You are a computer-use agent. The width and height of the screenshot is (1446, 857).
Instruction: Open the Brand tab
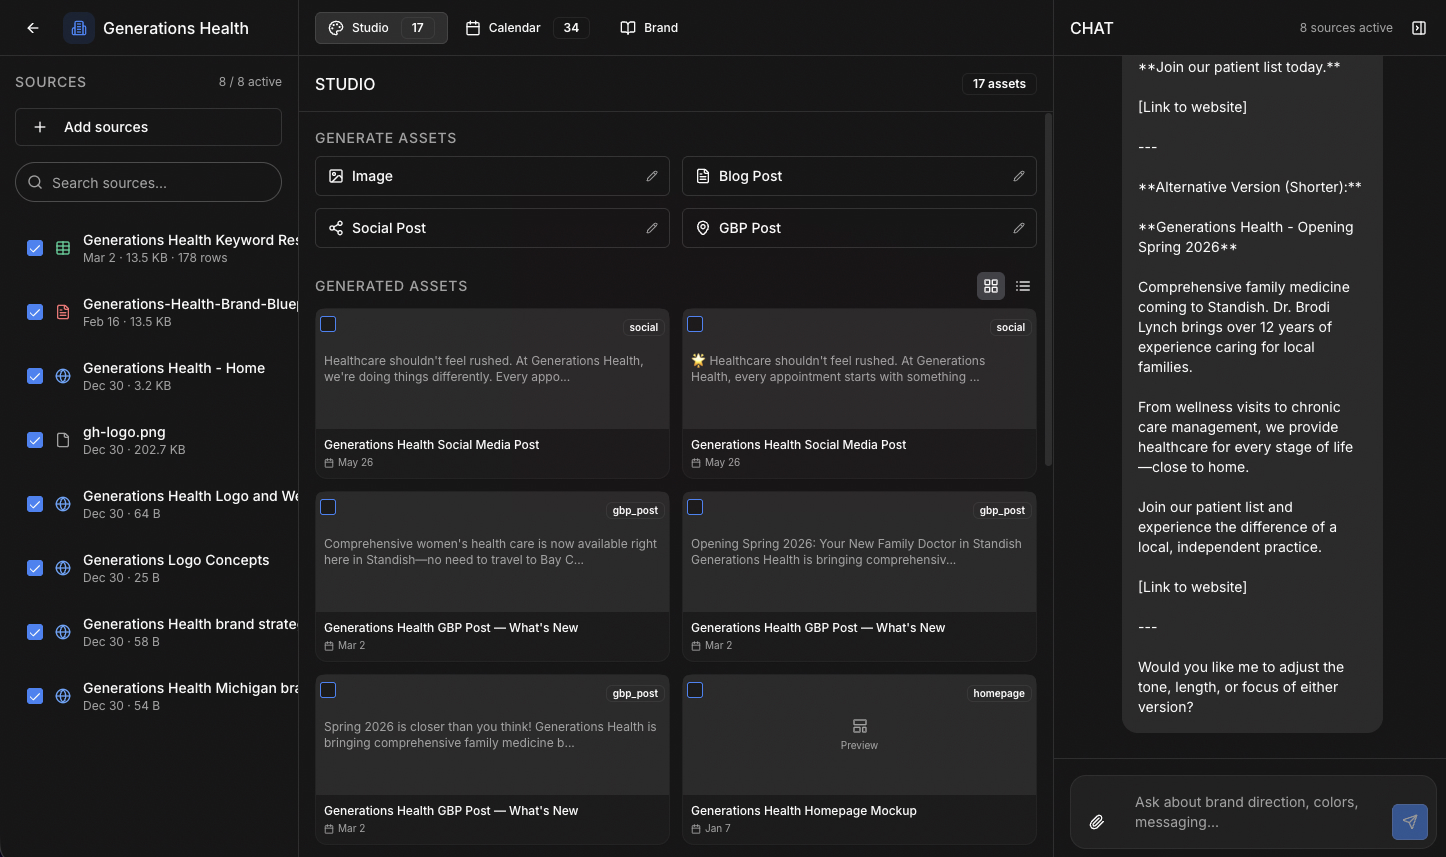click(649, 28)
